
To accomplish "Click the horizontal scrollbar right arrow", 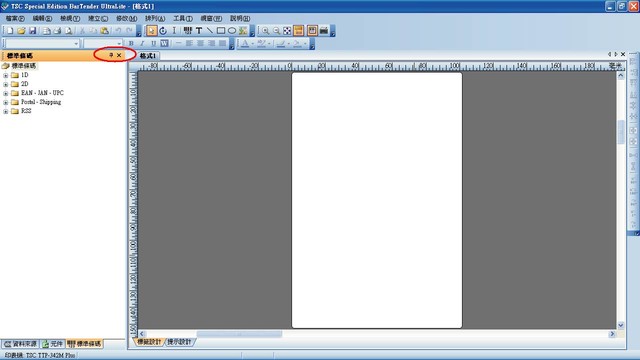I will point(612,334).
